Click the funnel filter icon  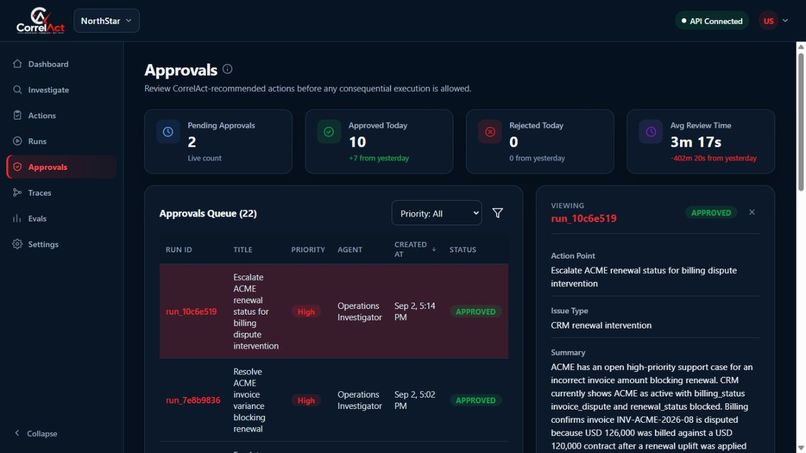tap(498, 213)
